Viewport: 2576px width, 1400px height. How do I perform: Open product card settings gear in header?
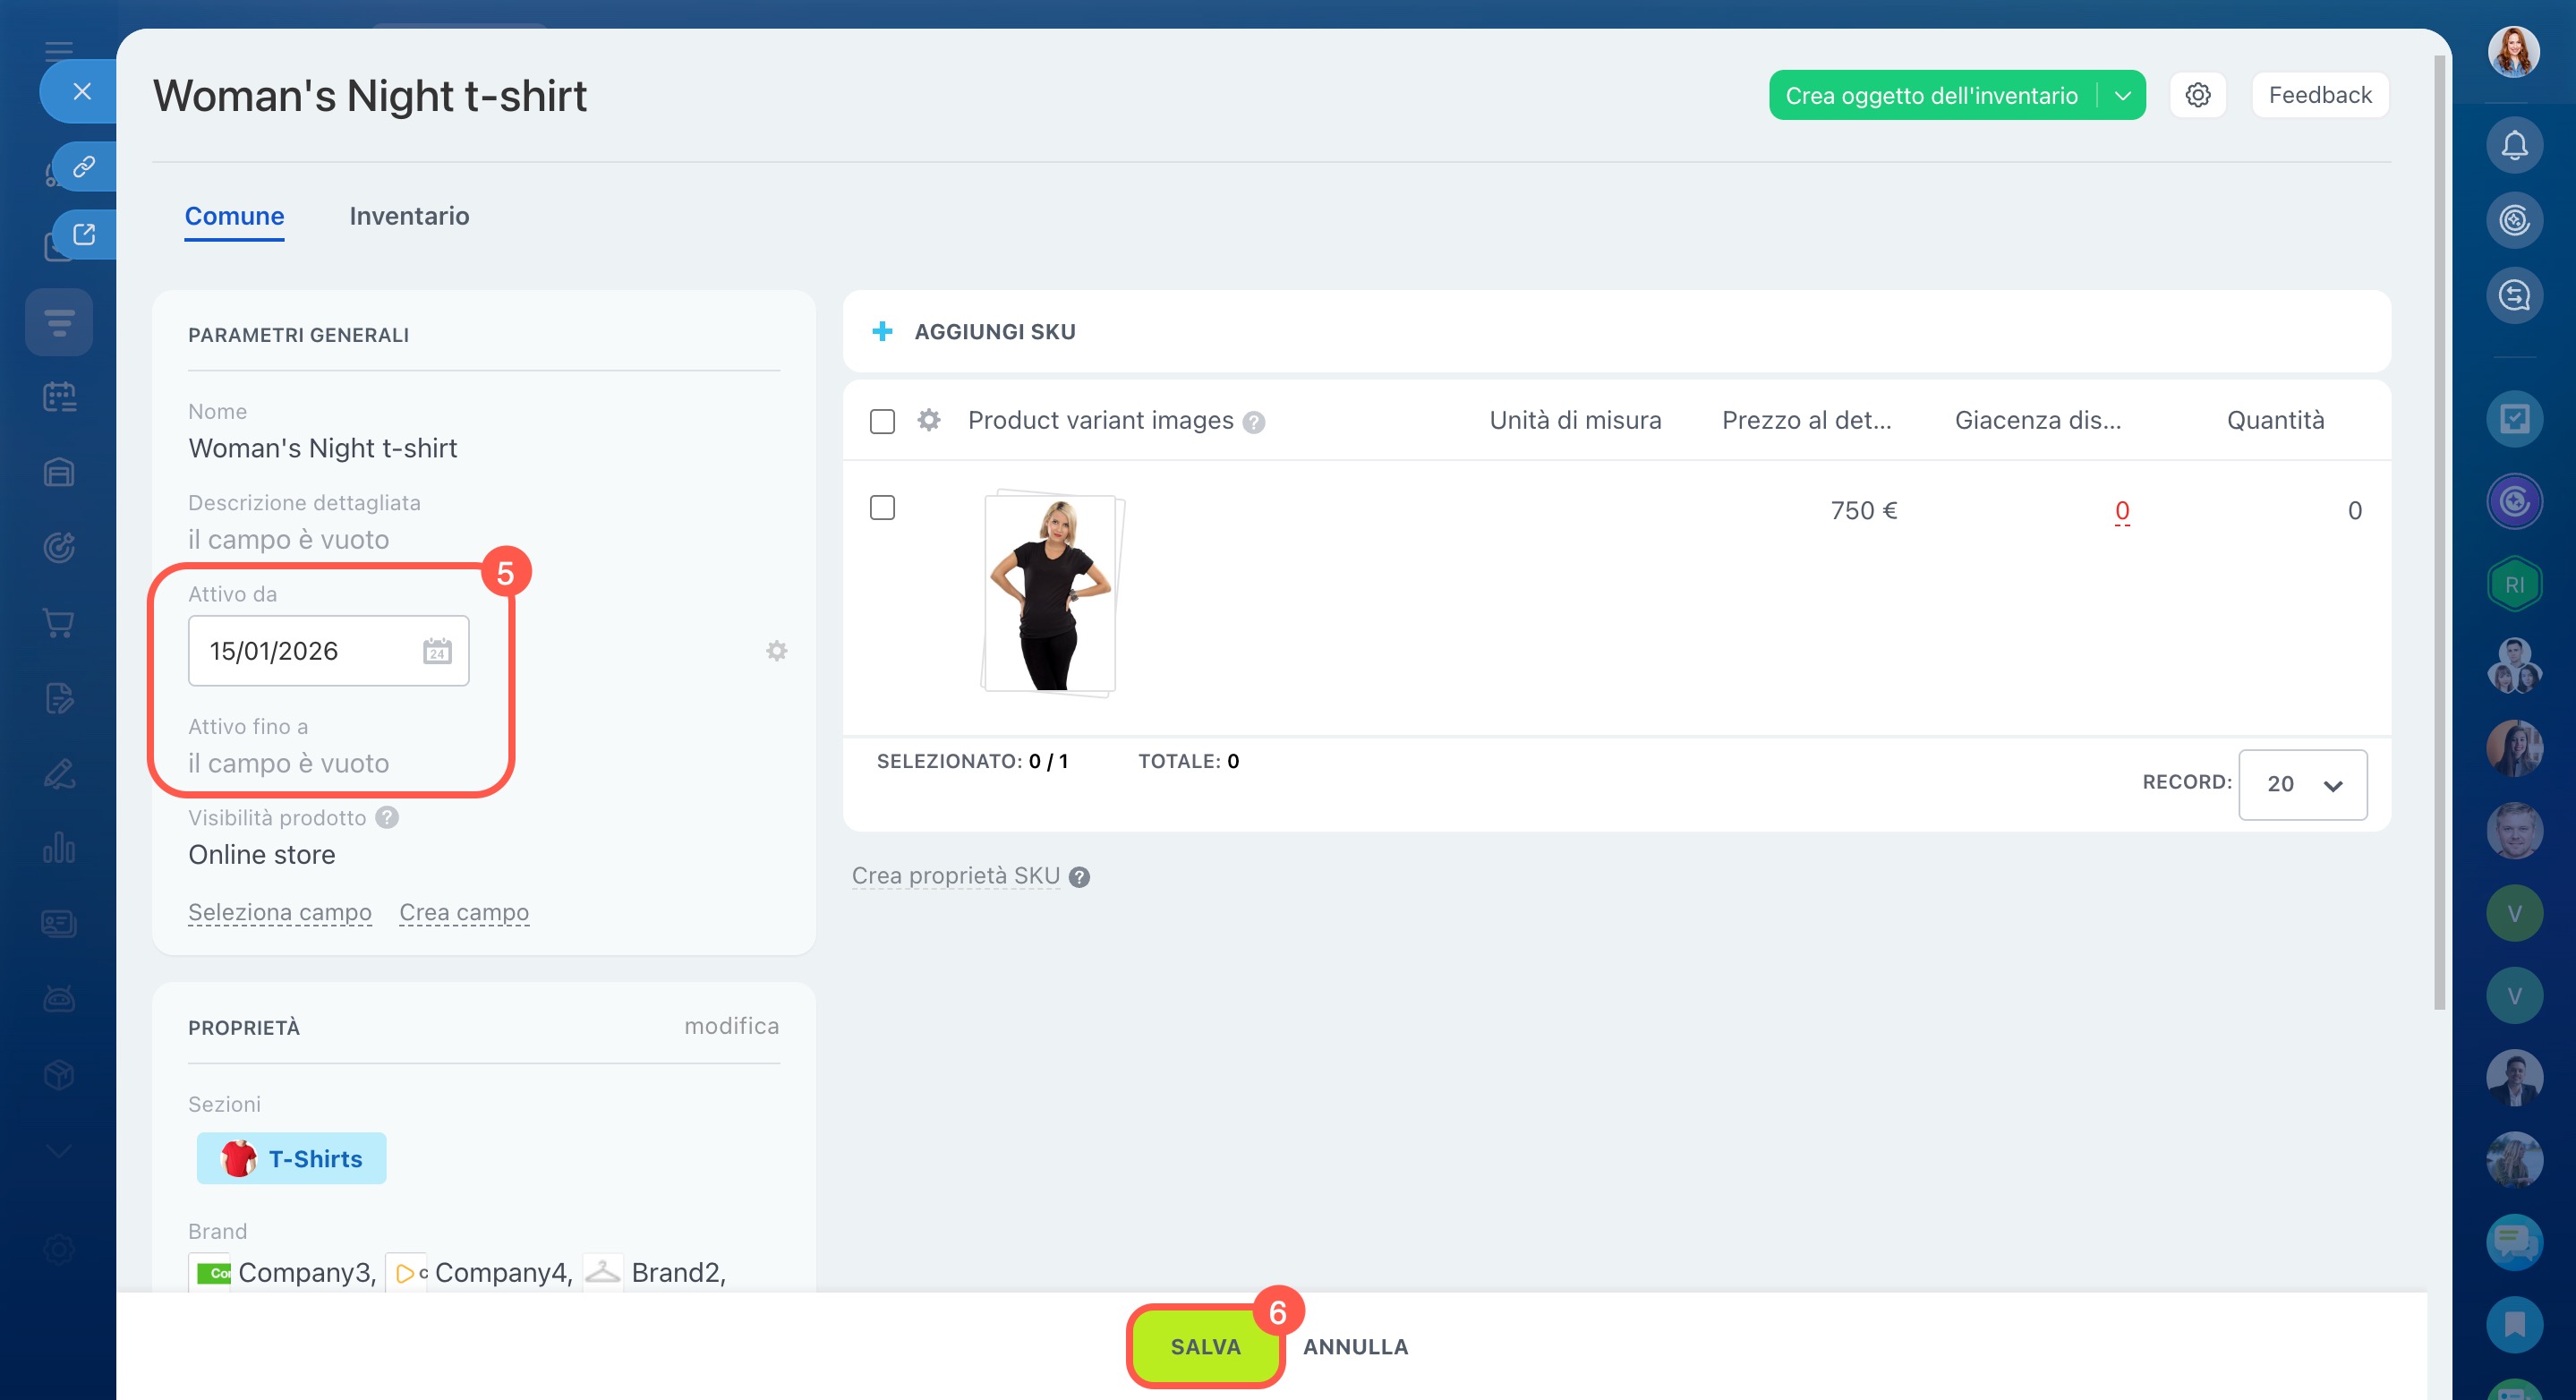pos(2197,95)
